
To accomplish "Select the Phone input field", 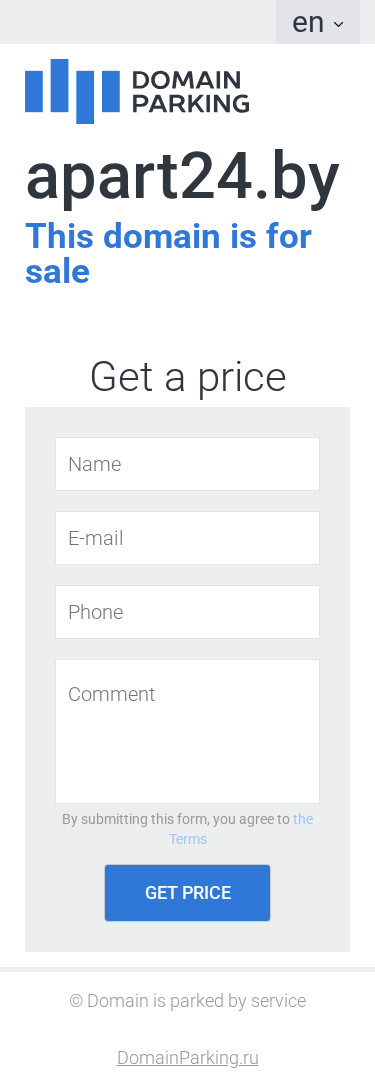I will [x=187, y=612].
